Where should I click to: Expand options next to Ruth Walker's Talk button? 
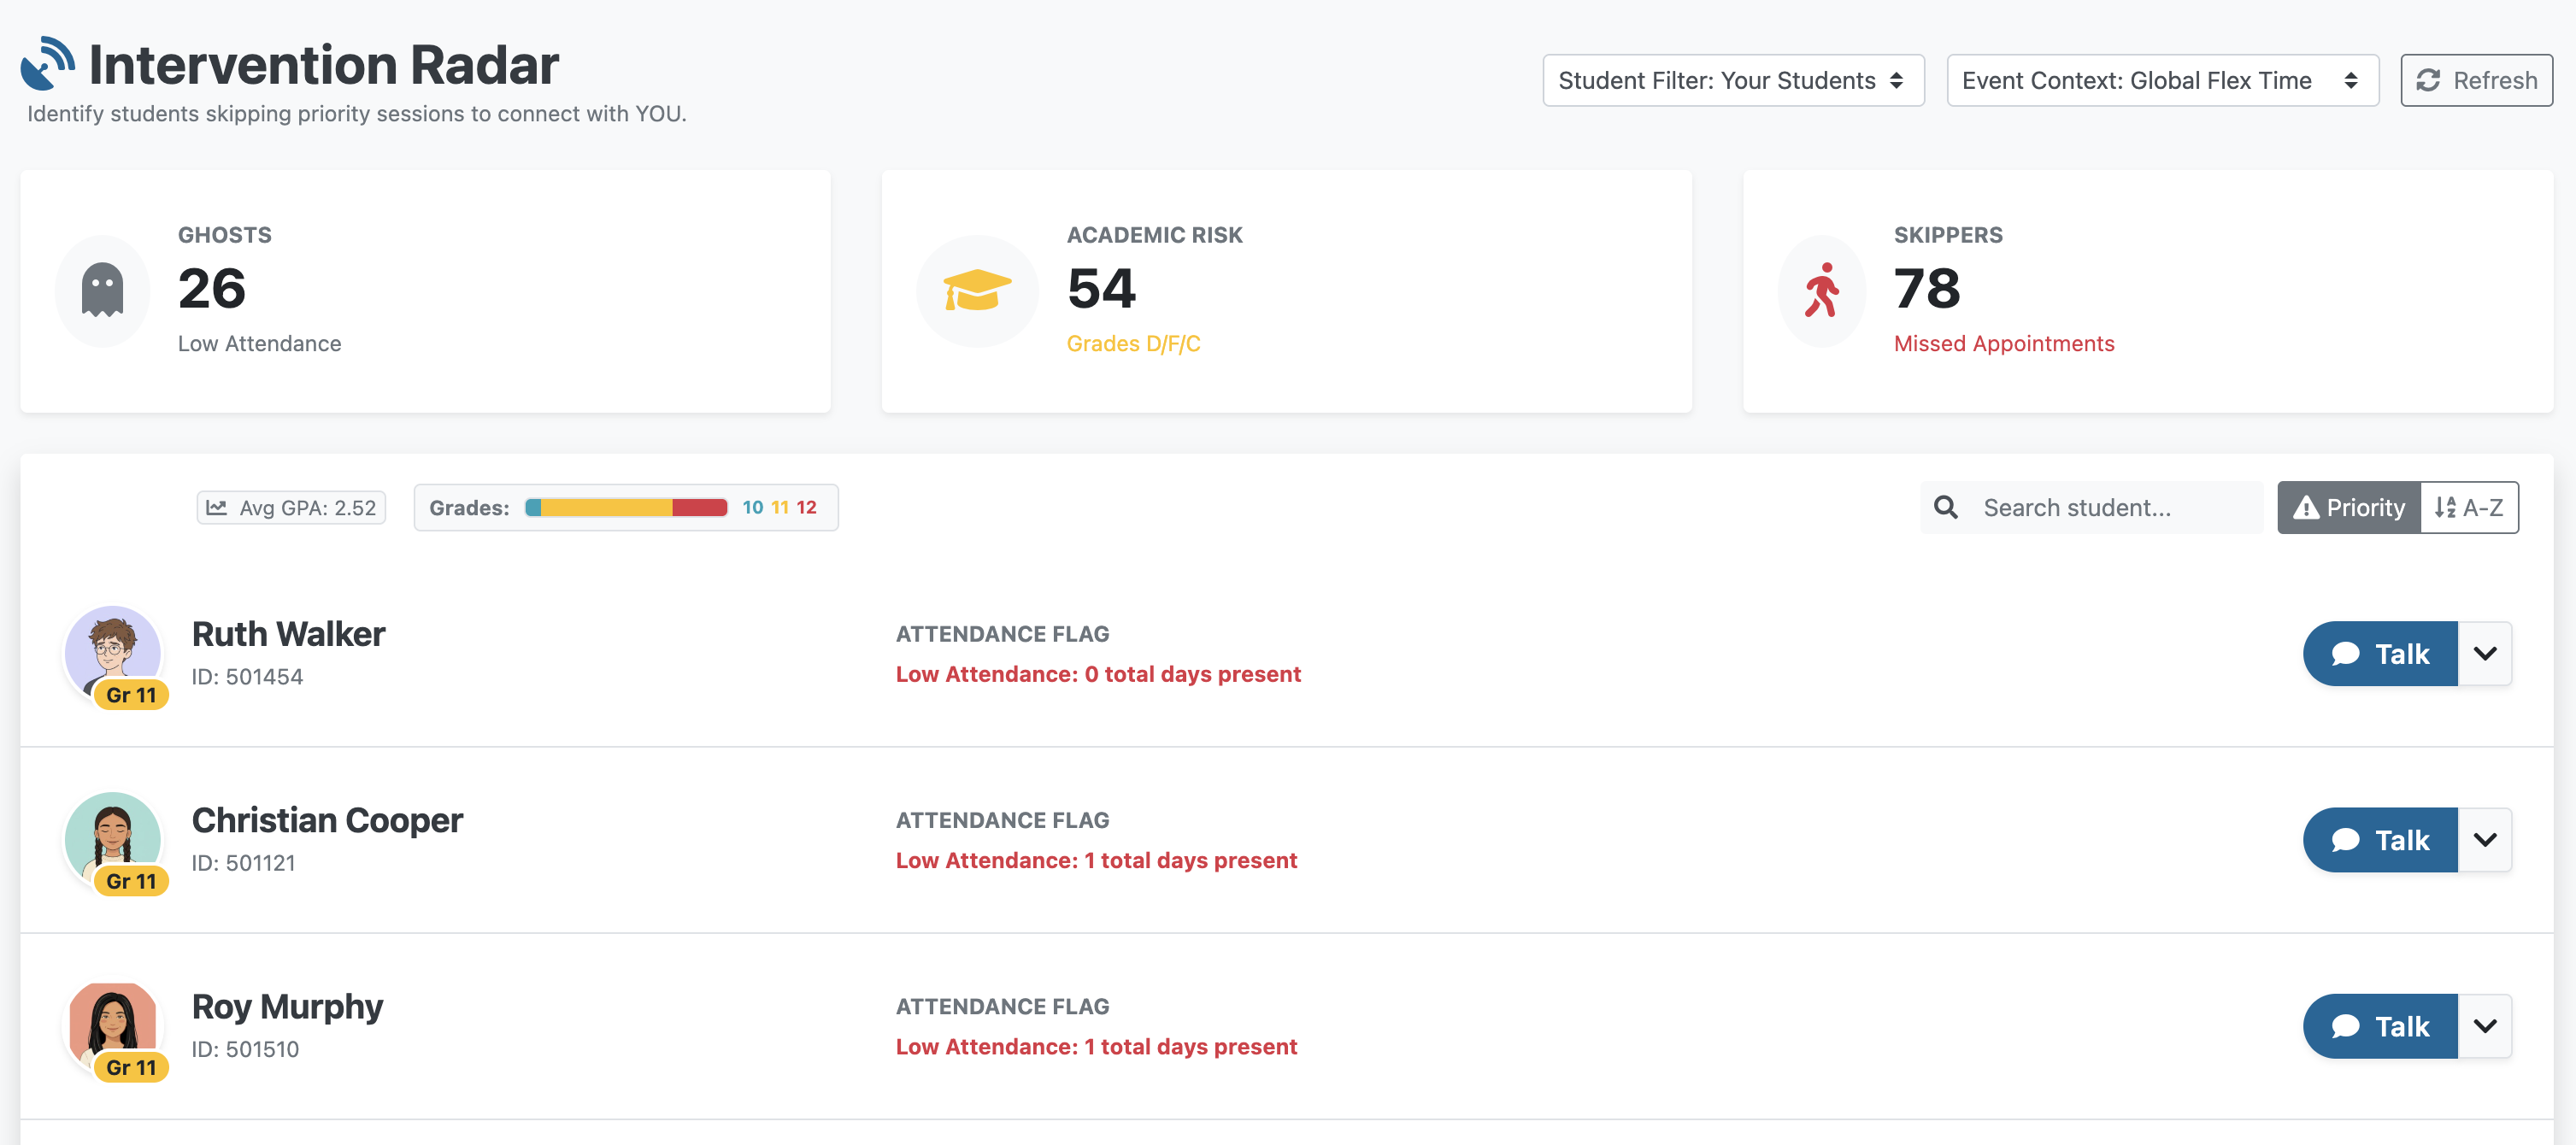tap(2485, 654)
